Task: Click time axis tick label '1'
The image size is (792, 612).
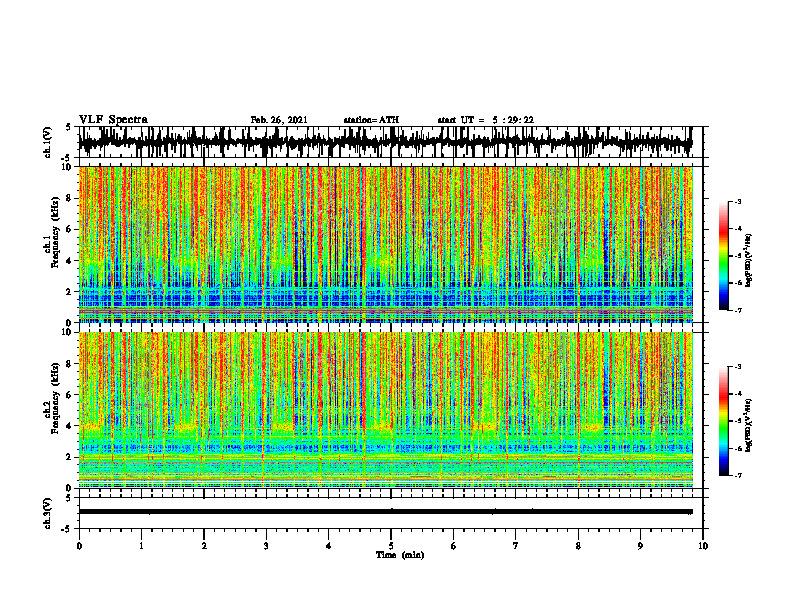Action: [x=141, y=546]
